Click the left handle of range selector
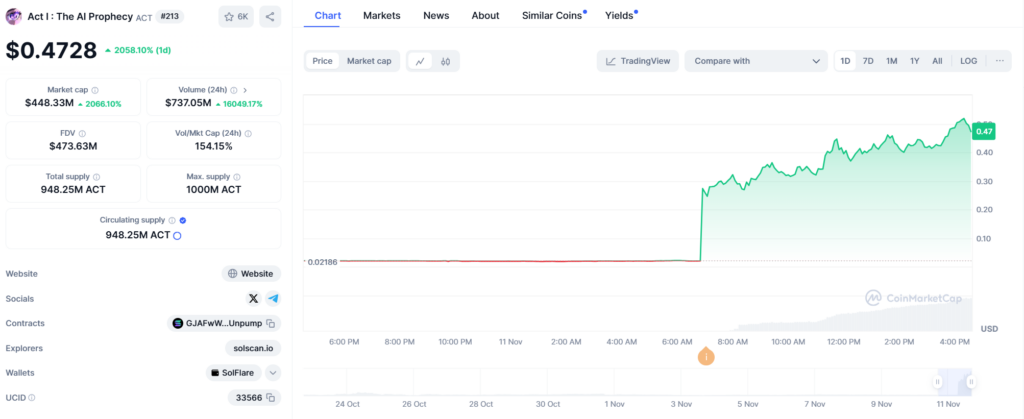1024x419 pixels. pyautogui.click(x=937, y=382)
